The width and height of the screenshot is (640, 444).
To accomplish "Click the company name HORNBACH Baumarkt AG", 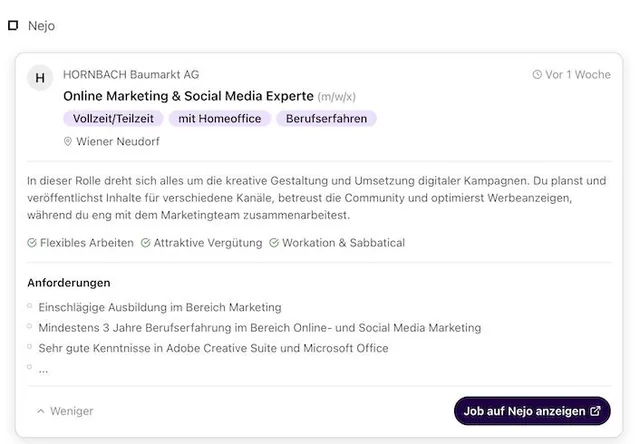I will (x=131, y=75).
